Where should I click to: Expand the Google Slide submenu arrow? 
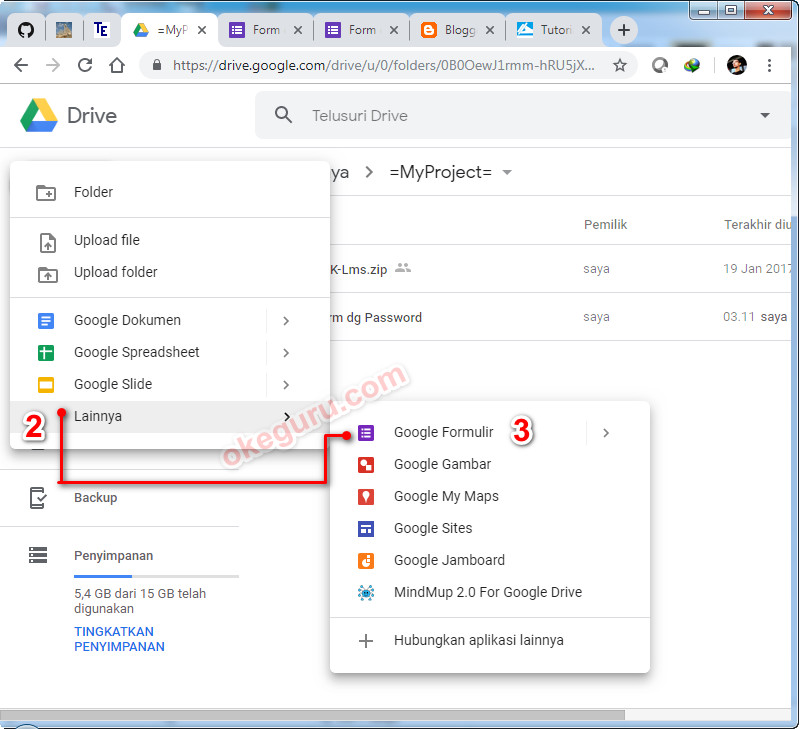286,385
